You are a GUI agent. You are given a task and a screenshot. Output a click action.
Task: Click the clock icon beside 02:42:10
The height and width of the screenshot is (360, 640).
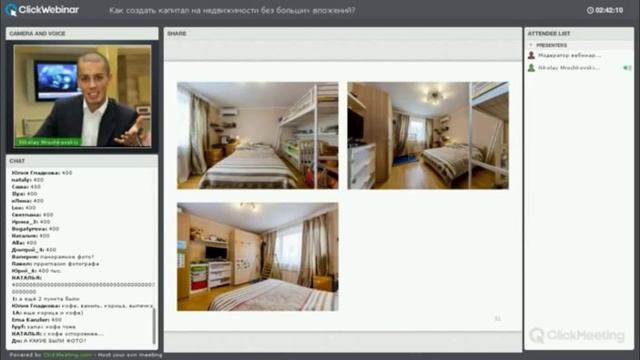(590, 10)
